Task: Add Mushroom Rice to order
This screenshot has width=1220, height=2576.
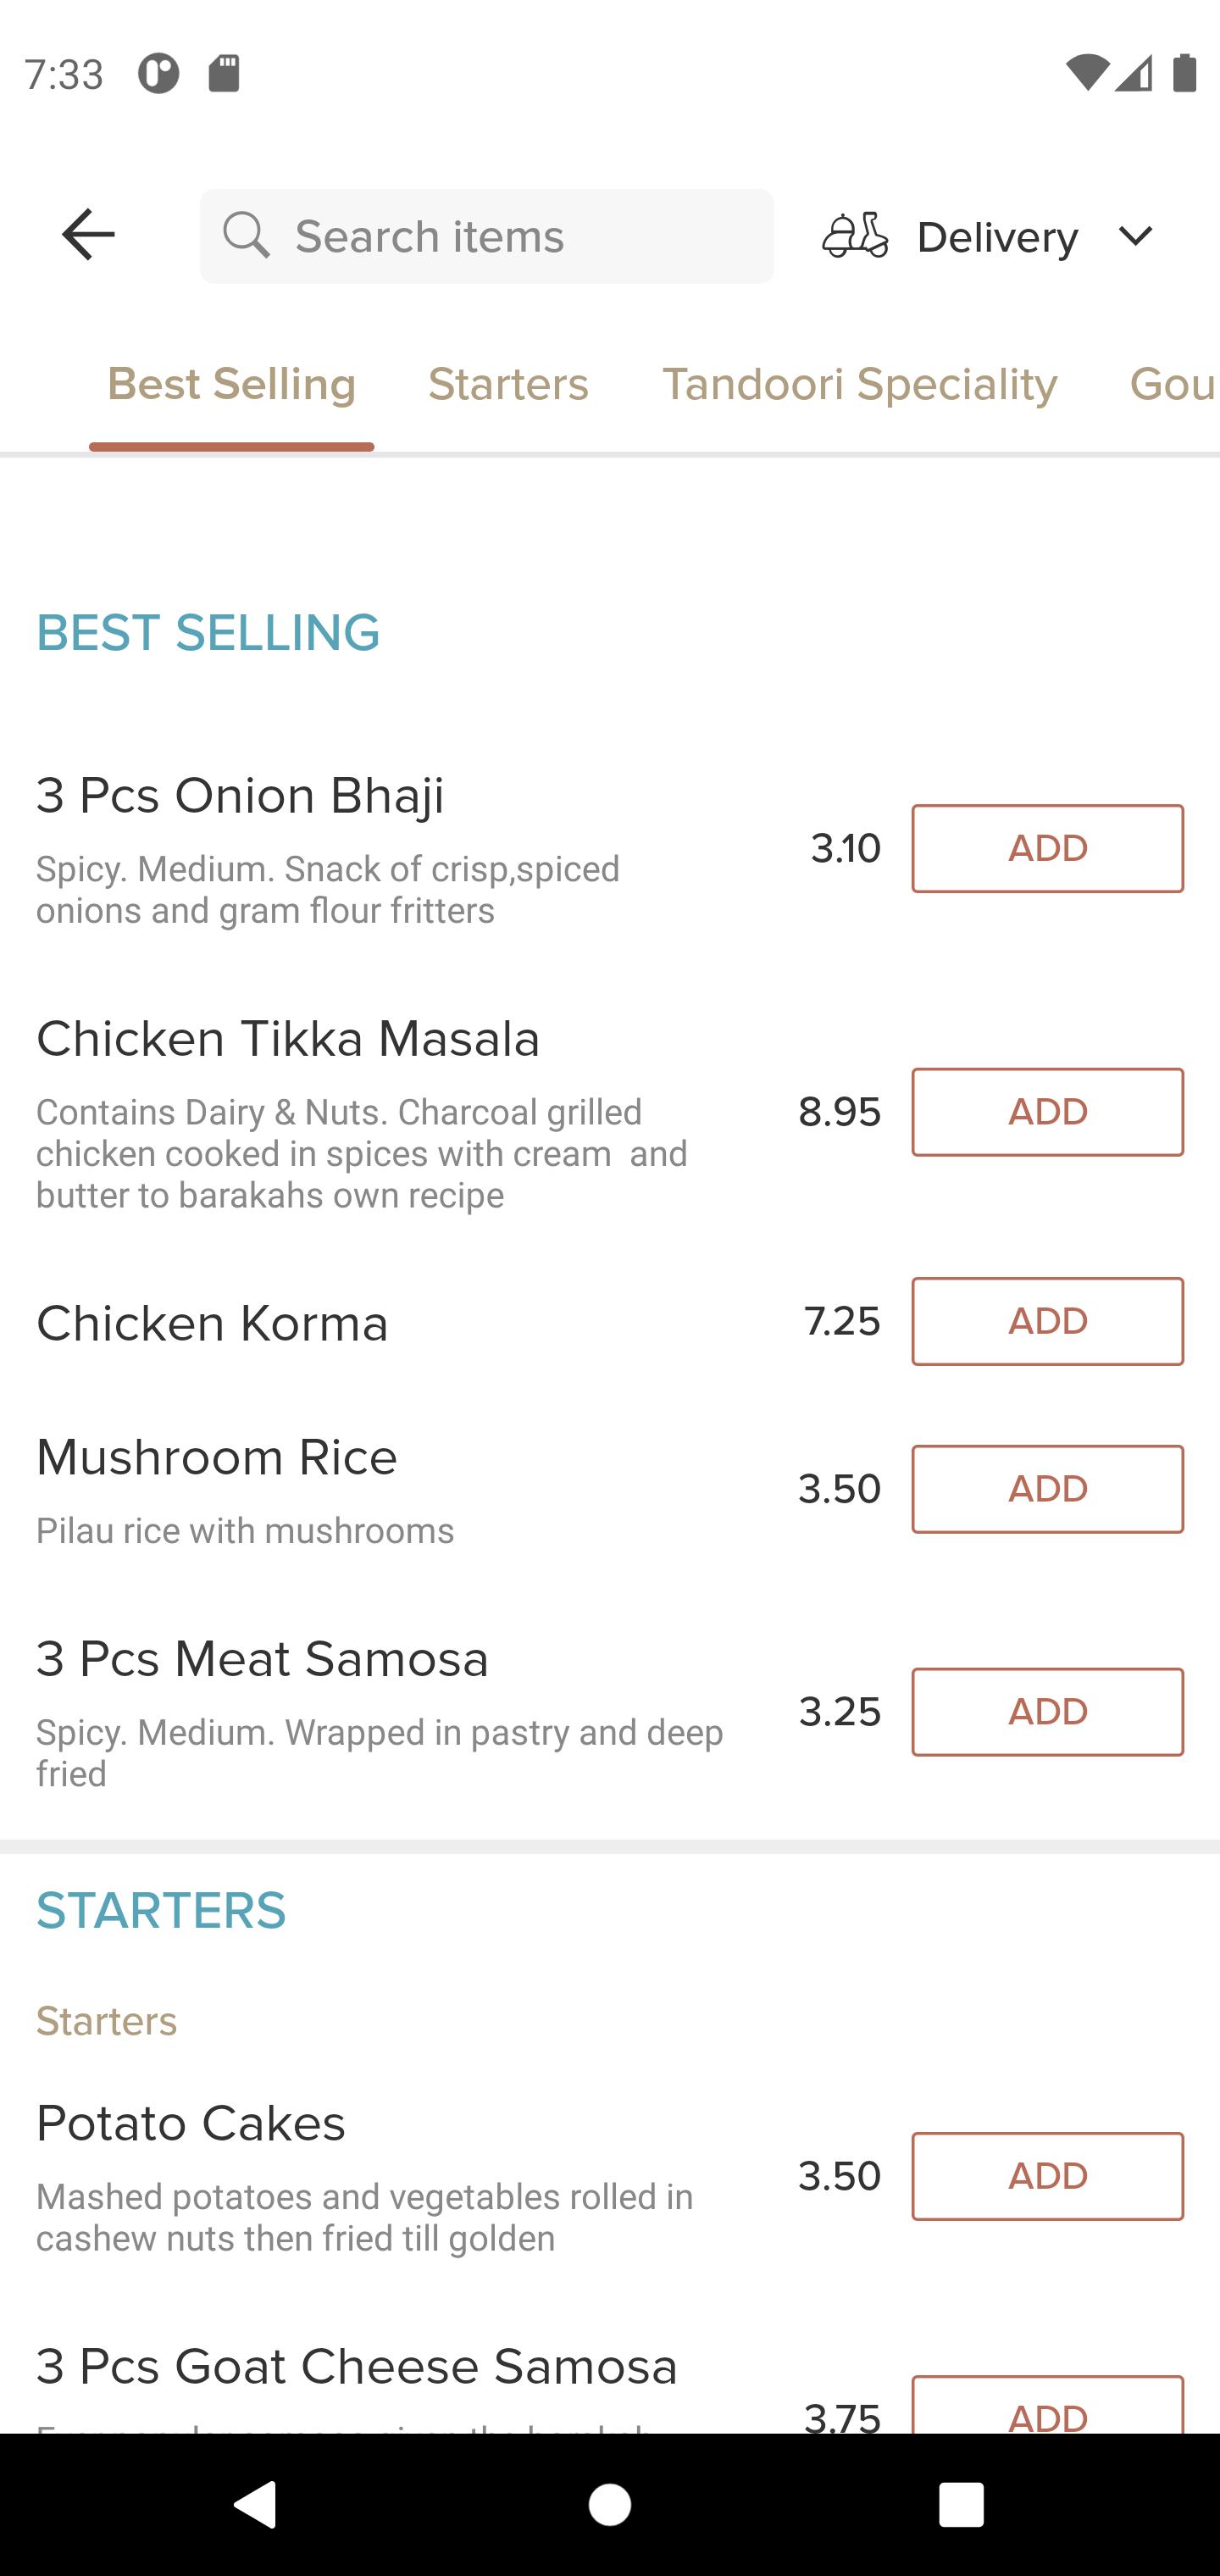Action: (x=1047, y=1489)
